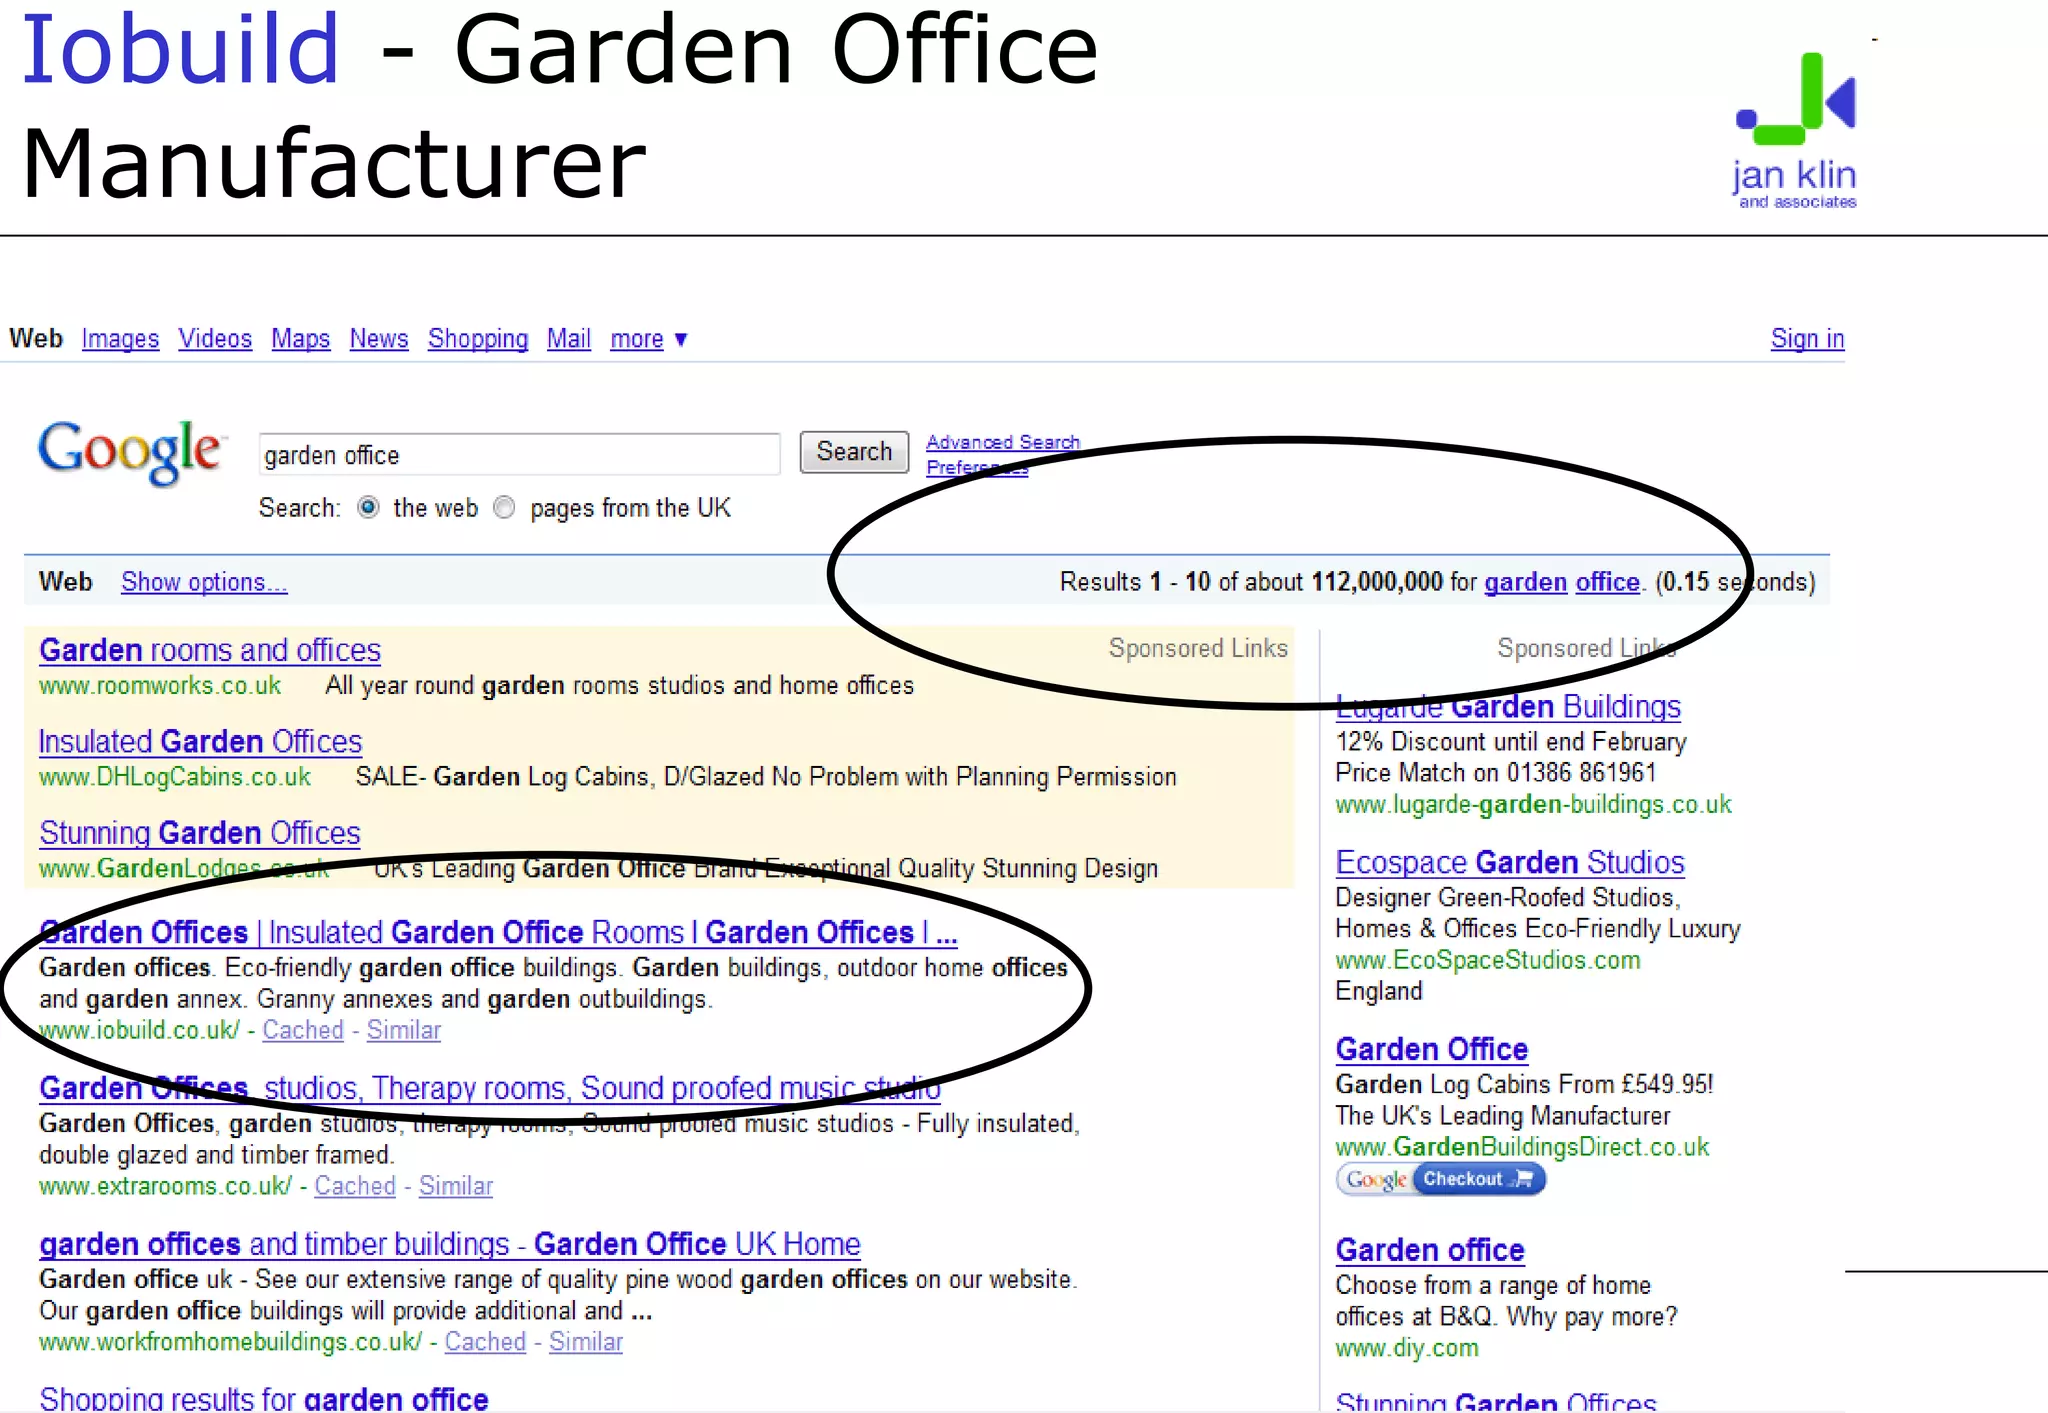Open 'Stunning Garden Offices' top sponsored link
The width and height of the screenshot is (2048, 1413).
pyautogui.click(x=200, y=833)
